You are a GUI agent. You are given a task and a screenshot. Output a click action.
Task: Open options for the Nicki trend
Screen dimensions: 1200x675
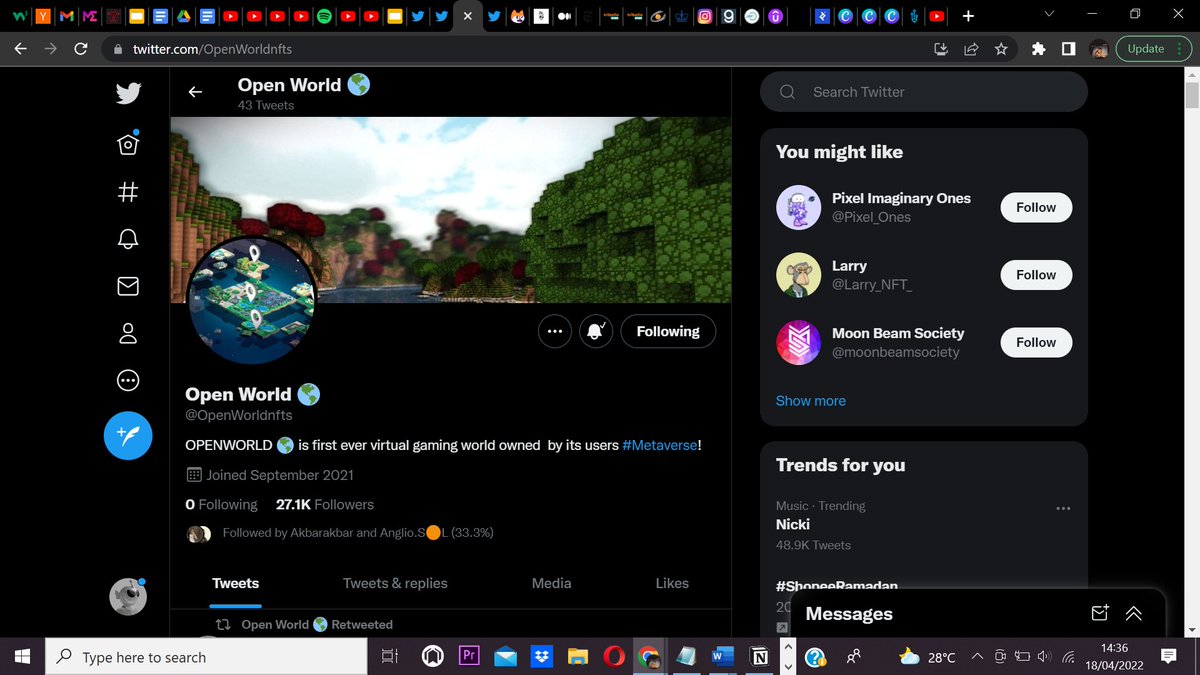click(1063, 508)
